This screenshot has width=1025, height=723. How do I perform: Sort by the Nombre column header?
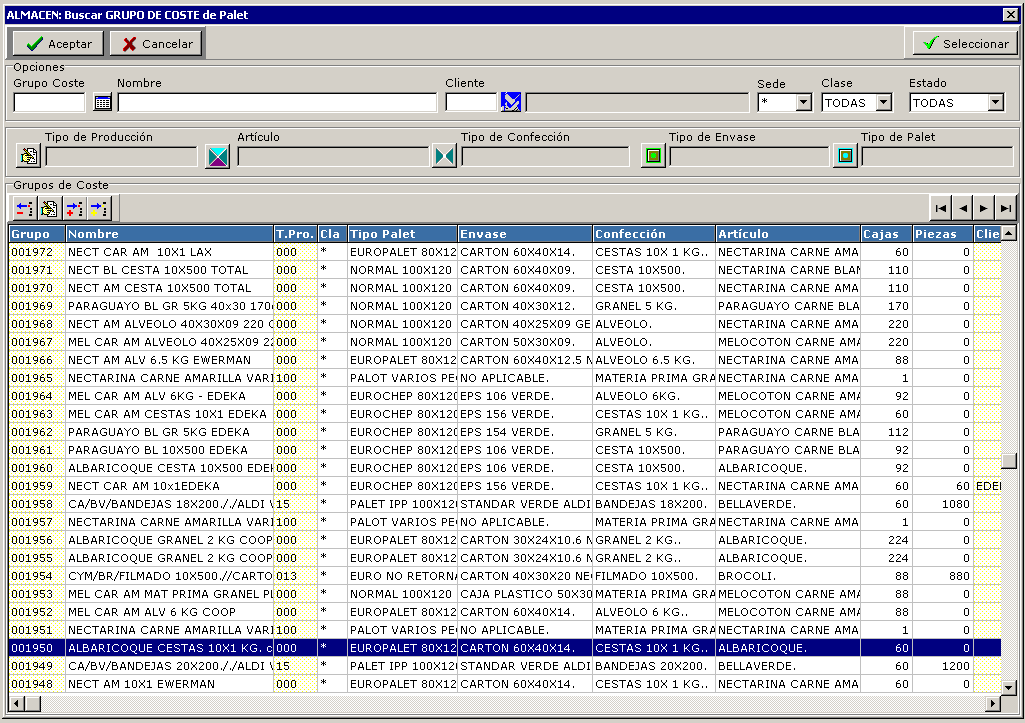click(169, 234)
